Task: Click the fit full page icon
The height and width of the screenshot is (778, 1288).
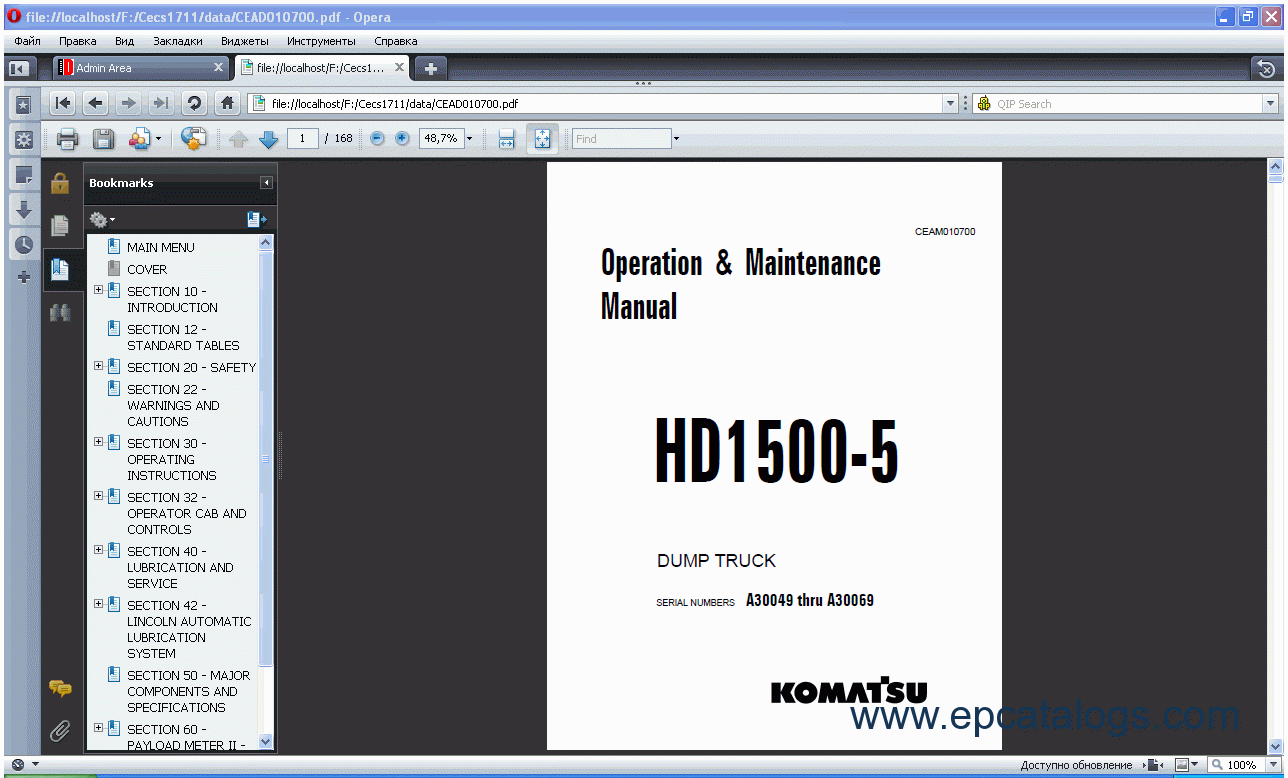Action: [x=541, y=139]
